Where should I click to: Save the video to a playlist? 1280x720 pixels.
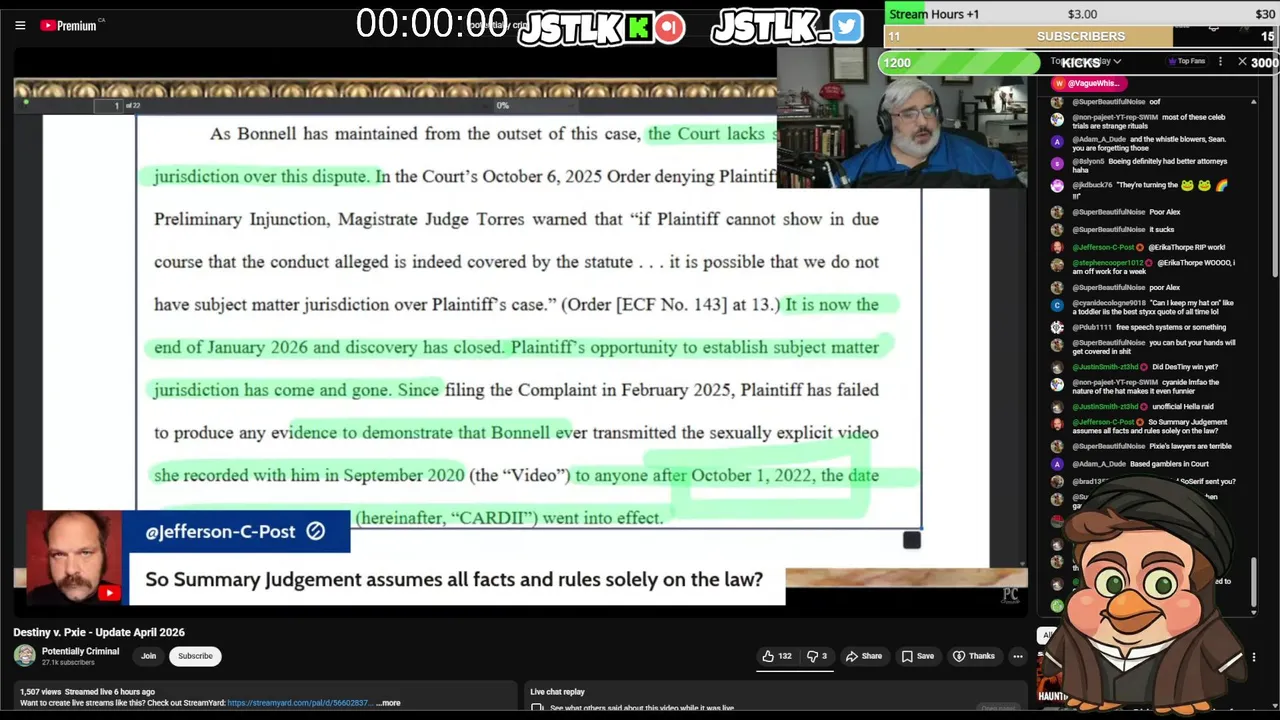[917, 656]
